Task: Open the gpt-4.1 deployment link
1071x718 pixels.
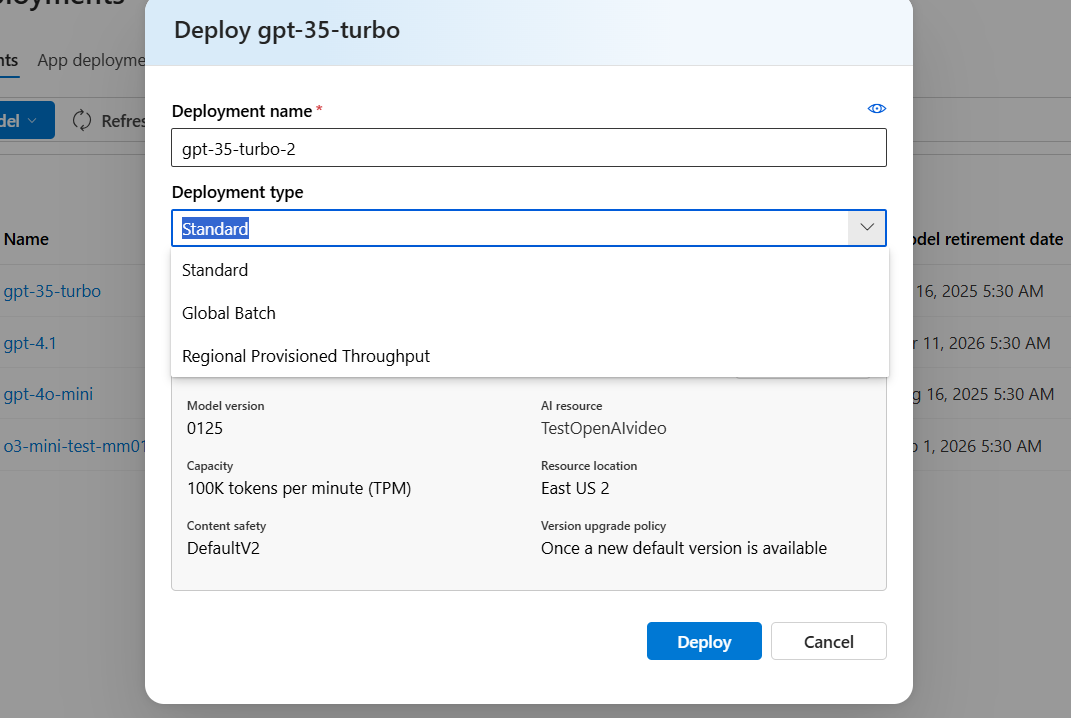Action: pos(30,343)
